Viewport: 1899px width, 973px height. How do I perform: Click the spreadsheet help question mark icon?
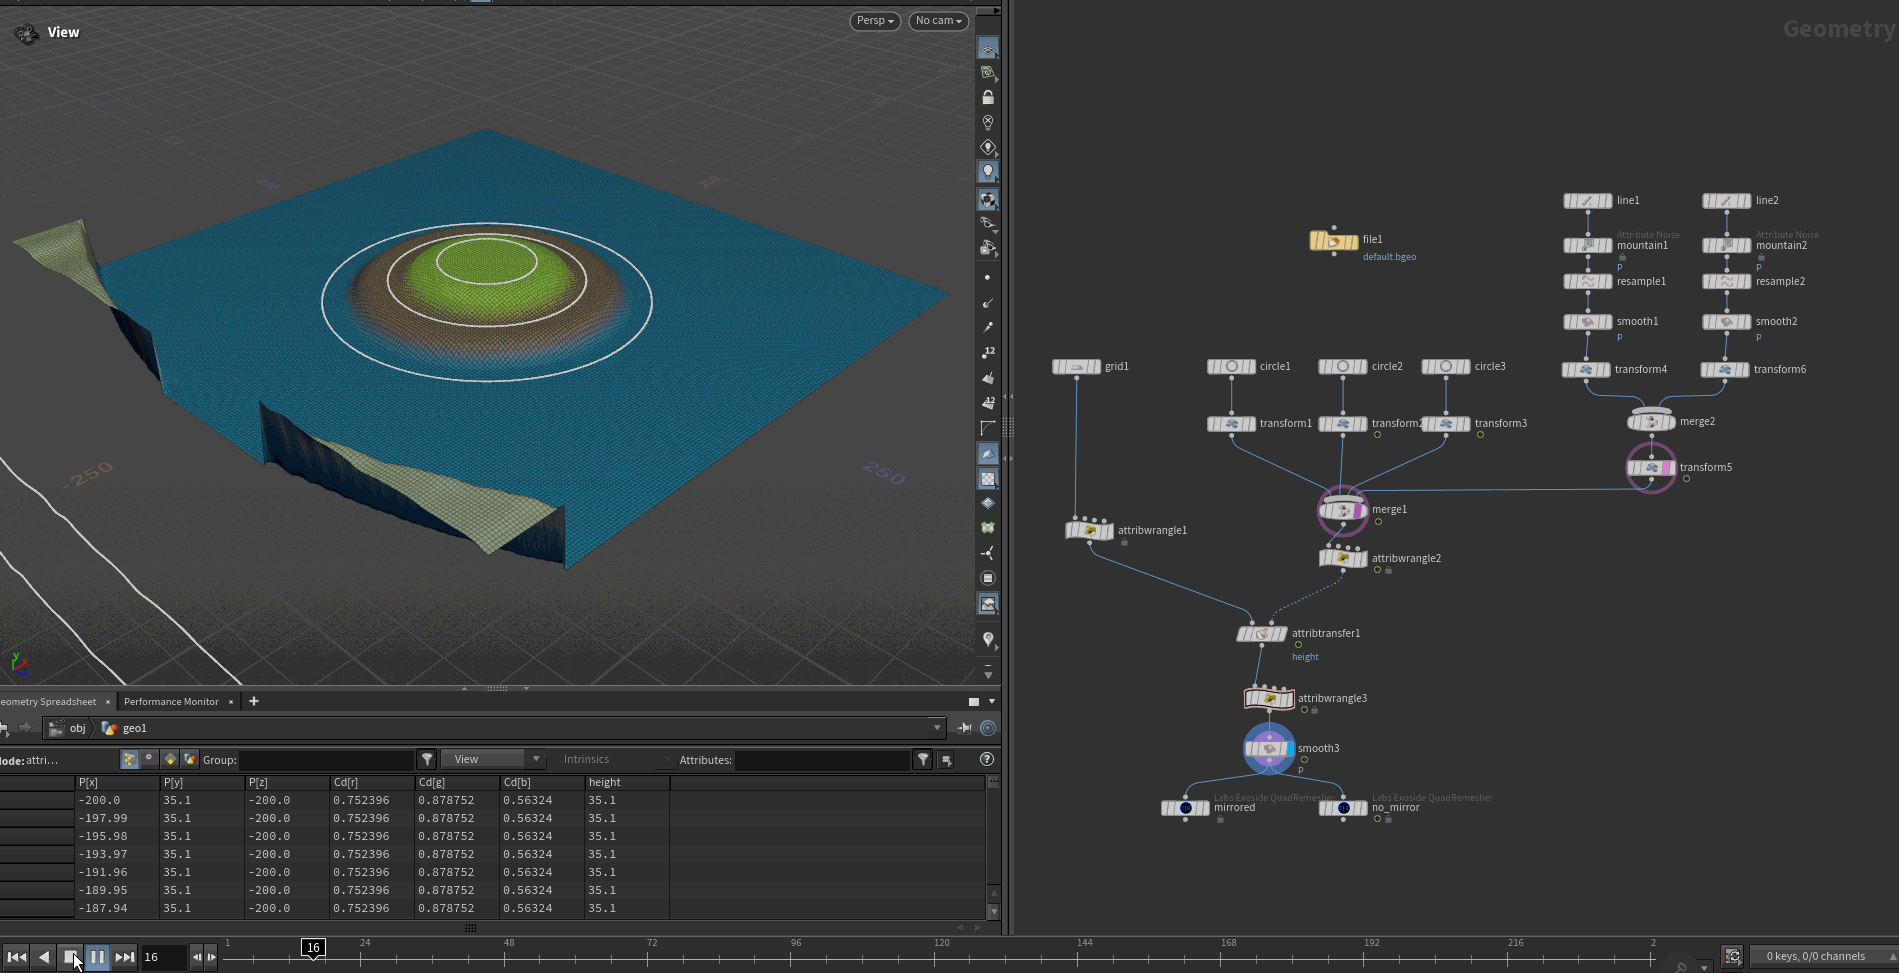[987, 760]
